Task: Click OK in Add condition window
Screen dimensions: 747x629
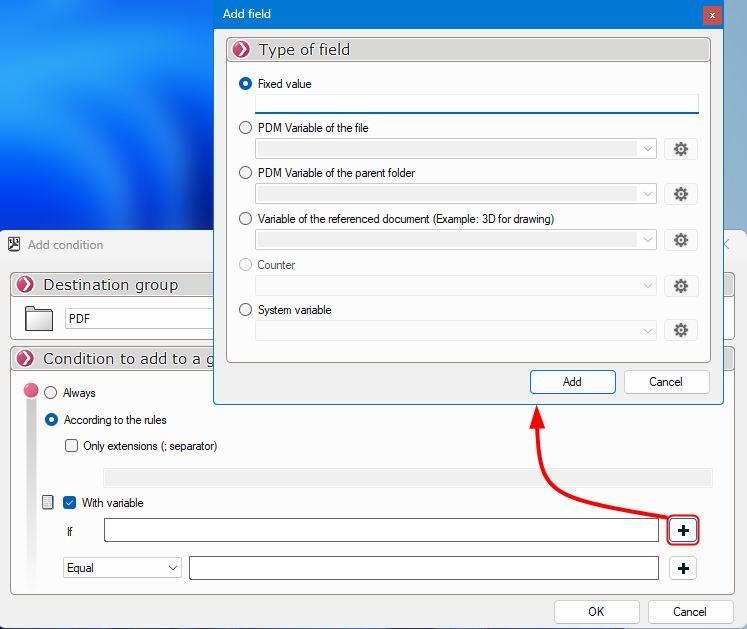Action: click(596, 611)
